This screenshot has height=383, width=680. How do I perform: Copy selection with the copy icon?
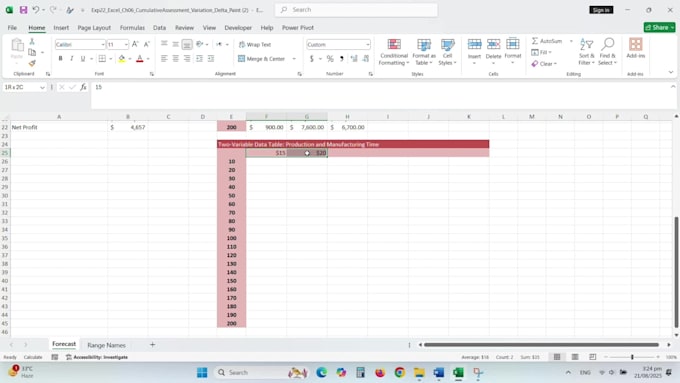pyautogui.click(x=32, y=52)
